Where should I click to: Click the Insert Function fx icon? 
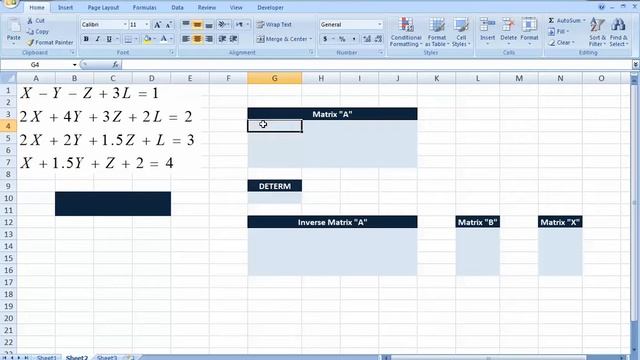click(116, 64)
